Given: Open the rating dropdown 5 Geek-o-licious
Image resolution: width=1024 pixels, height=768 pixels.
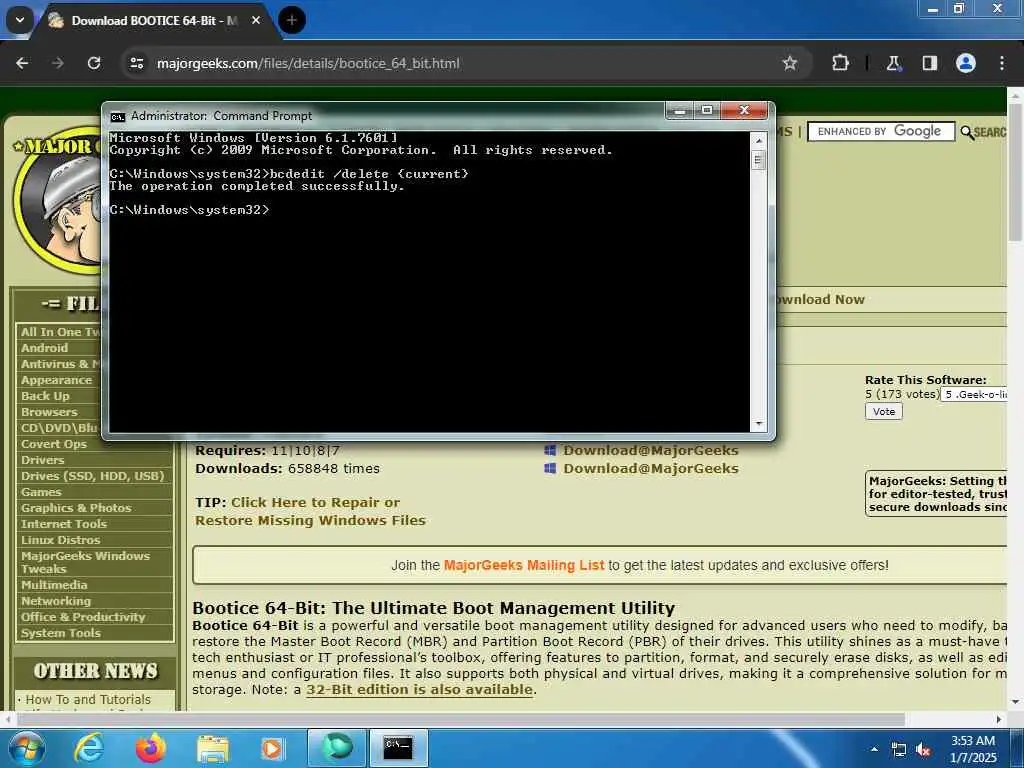Looking at the screenshot, I should (x=974, y=394).
